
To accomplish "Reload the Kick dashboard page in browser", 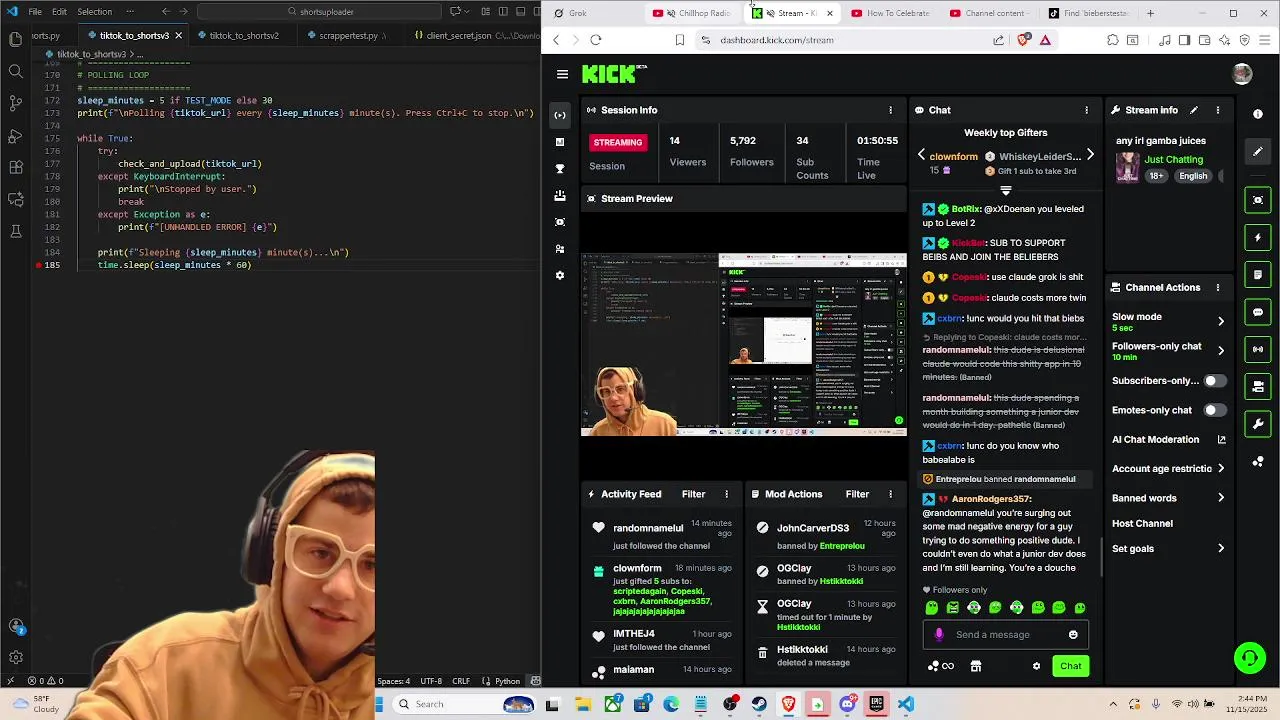I will [x=596, y=40].
